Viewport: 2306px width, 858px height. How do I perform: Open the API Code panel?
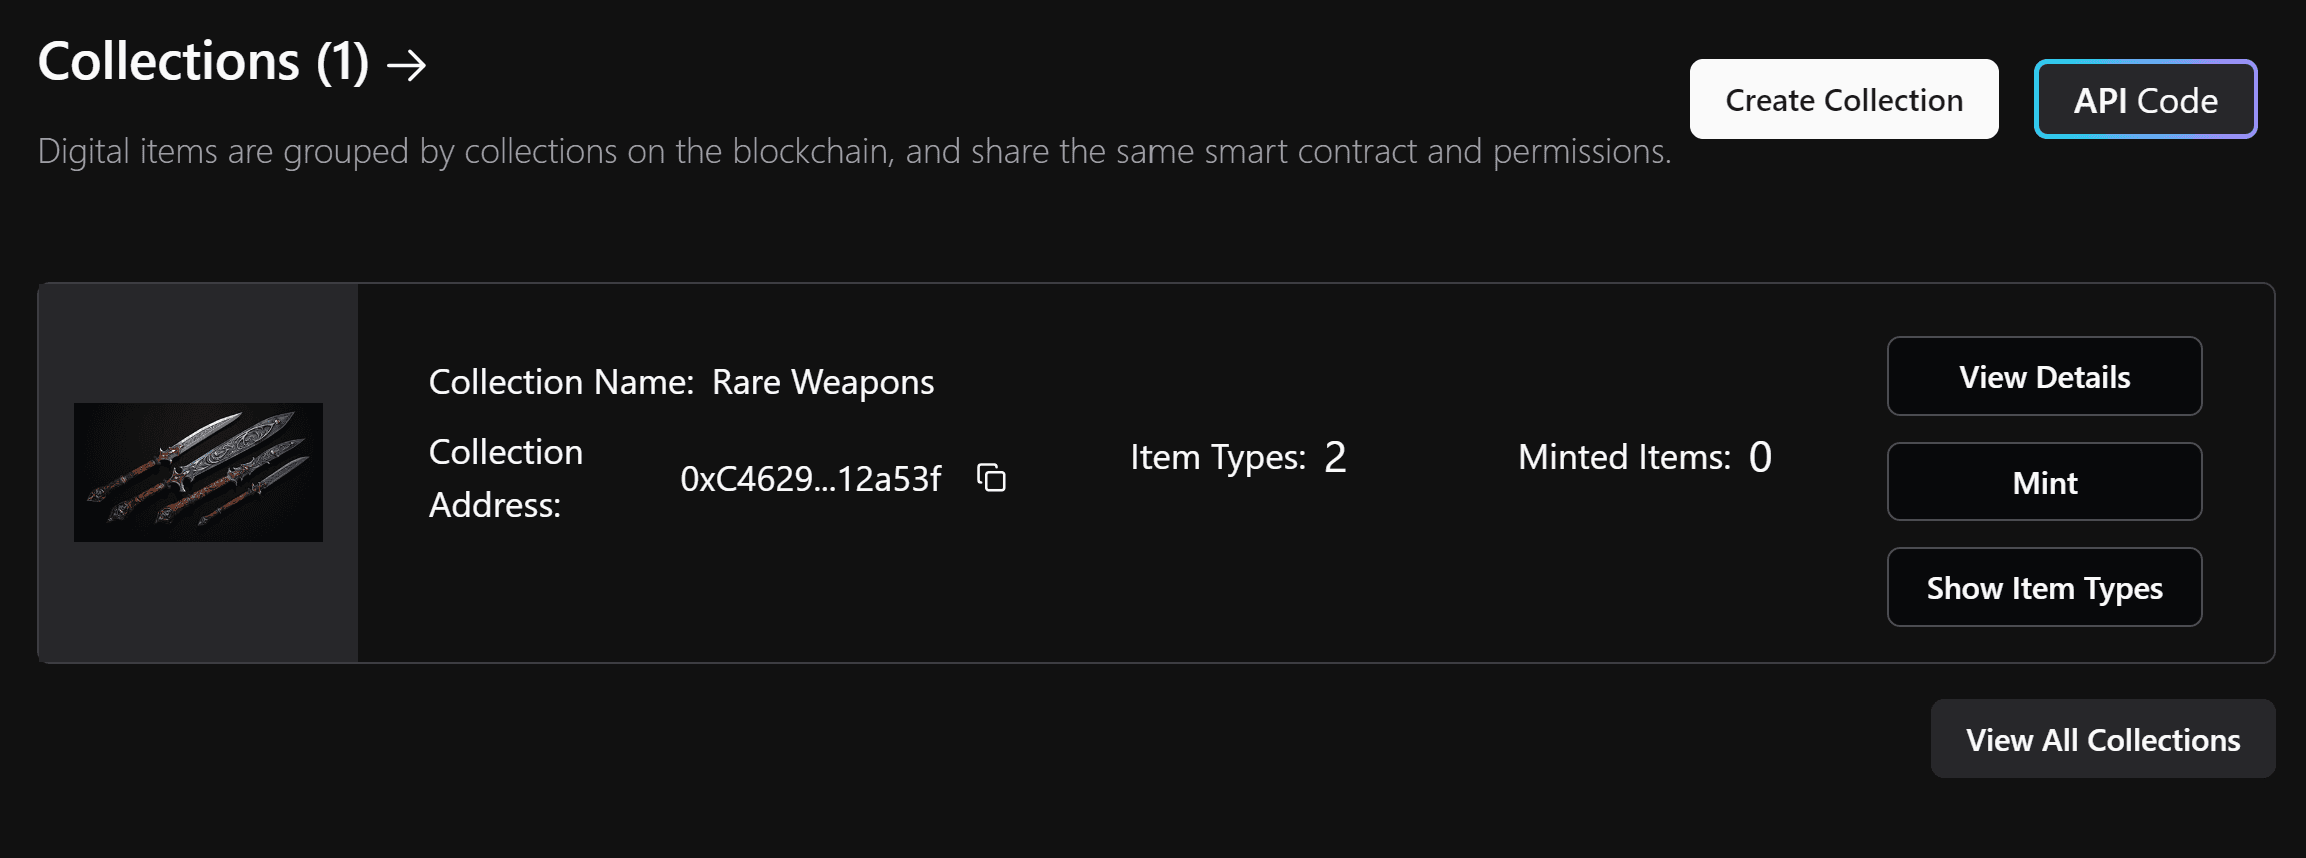[x=2145, y=100]
